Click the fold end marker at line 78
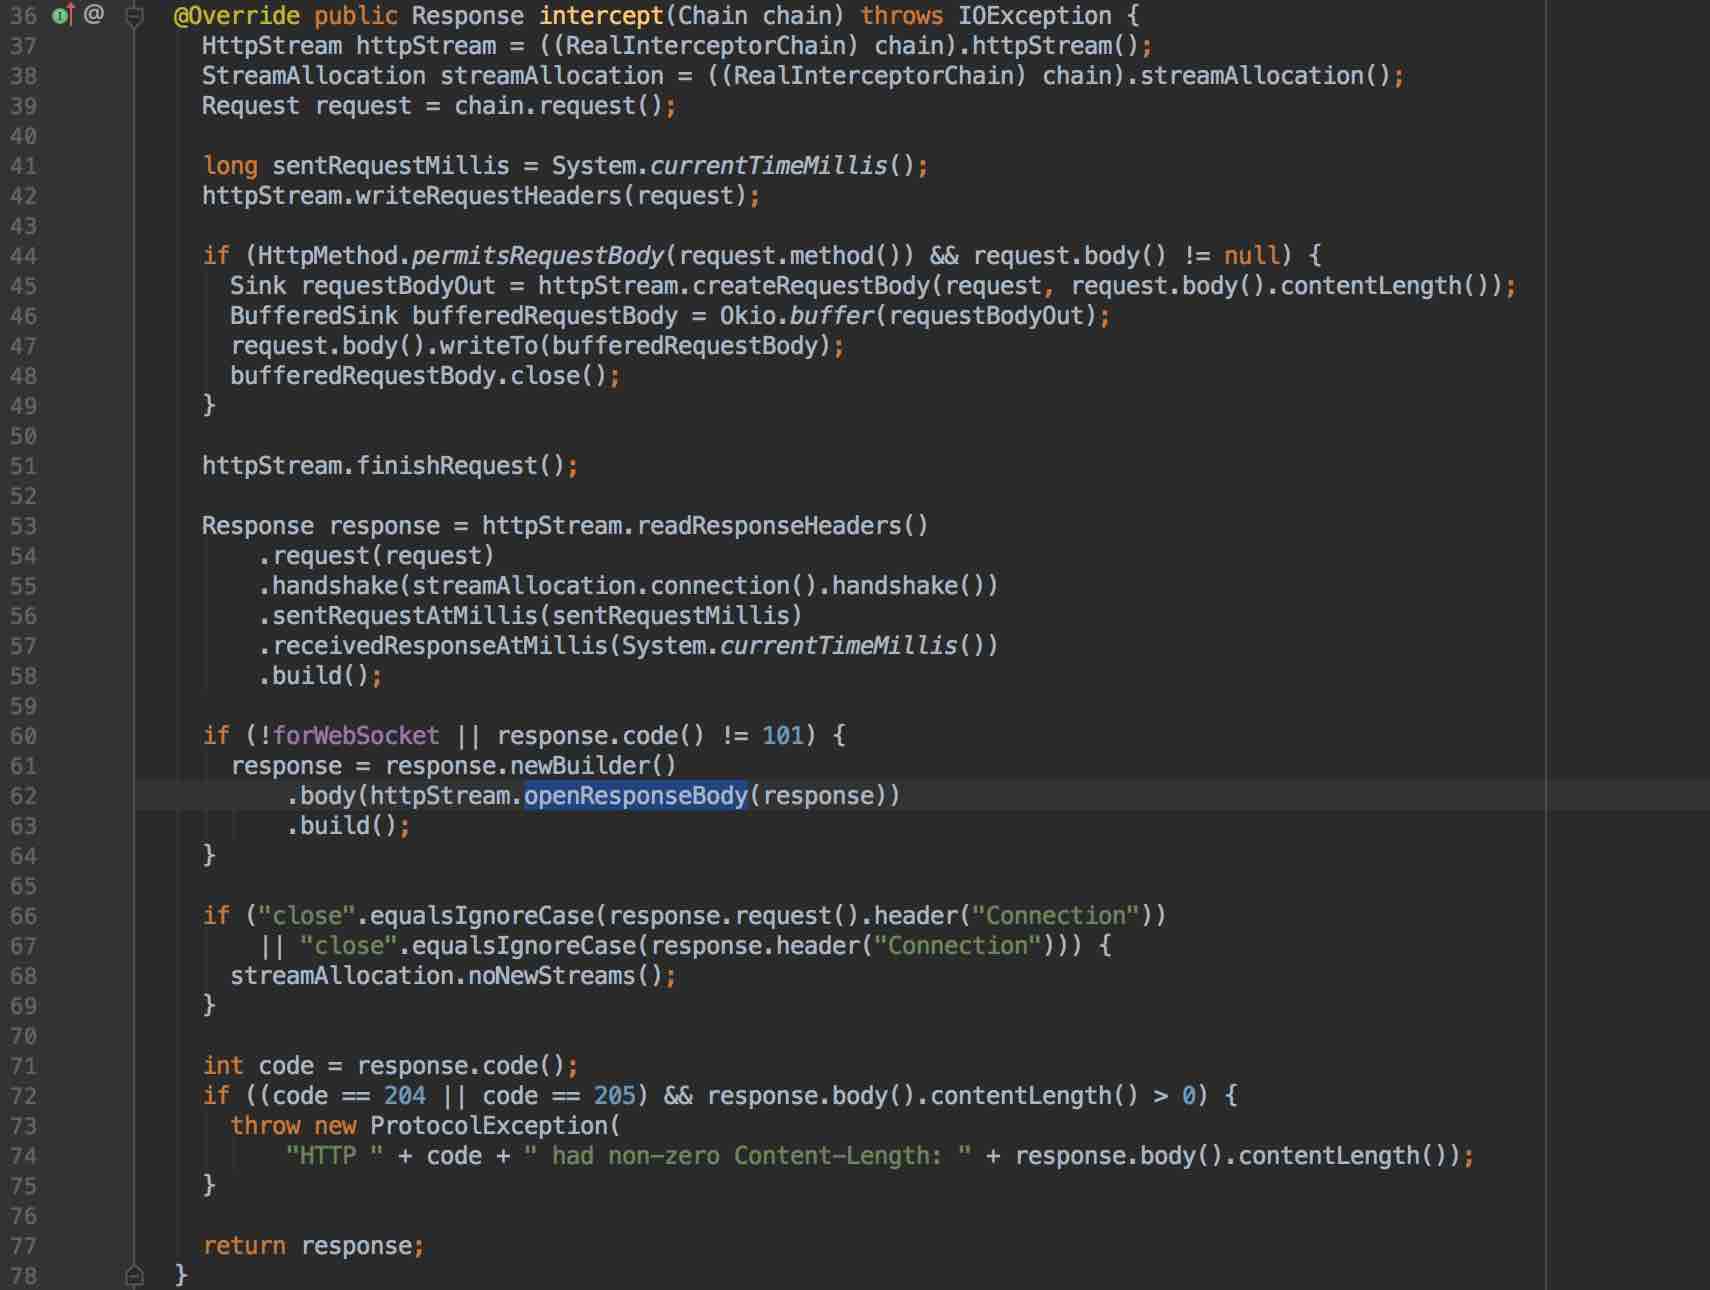The height and width of the screenshot is (1290, 1710). click(135, 1276)
